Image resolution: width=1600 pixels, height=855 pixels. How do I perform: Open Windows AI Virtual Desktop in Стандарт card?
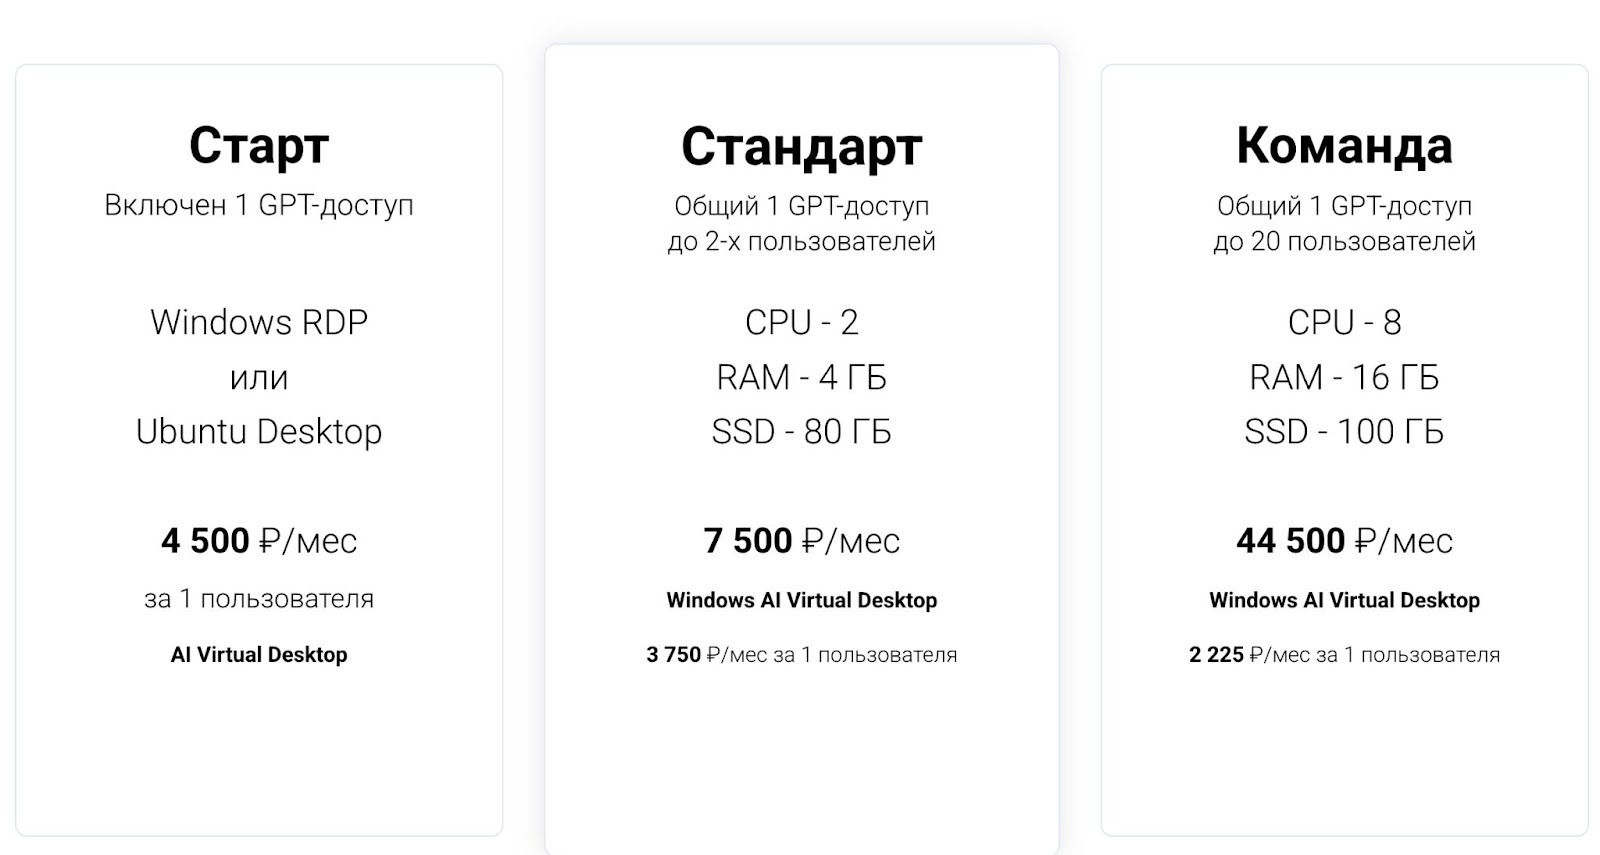pos(801,600)
